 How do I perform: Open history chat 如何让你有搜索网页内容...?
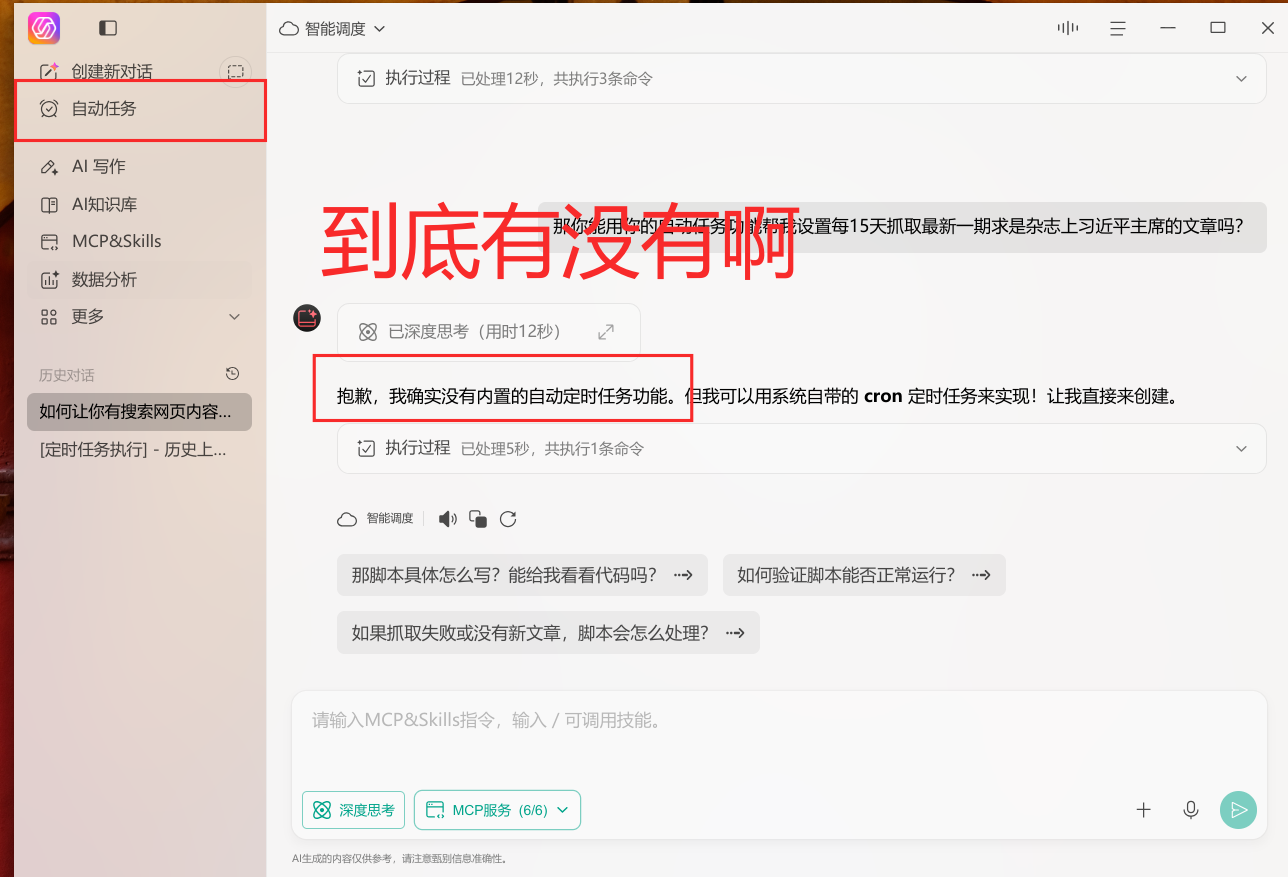coord(140,412)
